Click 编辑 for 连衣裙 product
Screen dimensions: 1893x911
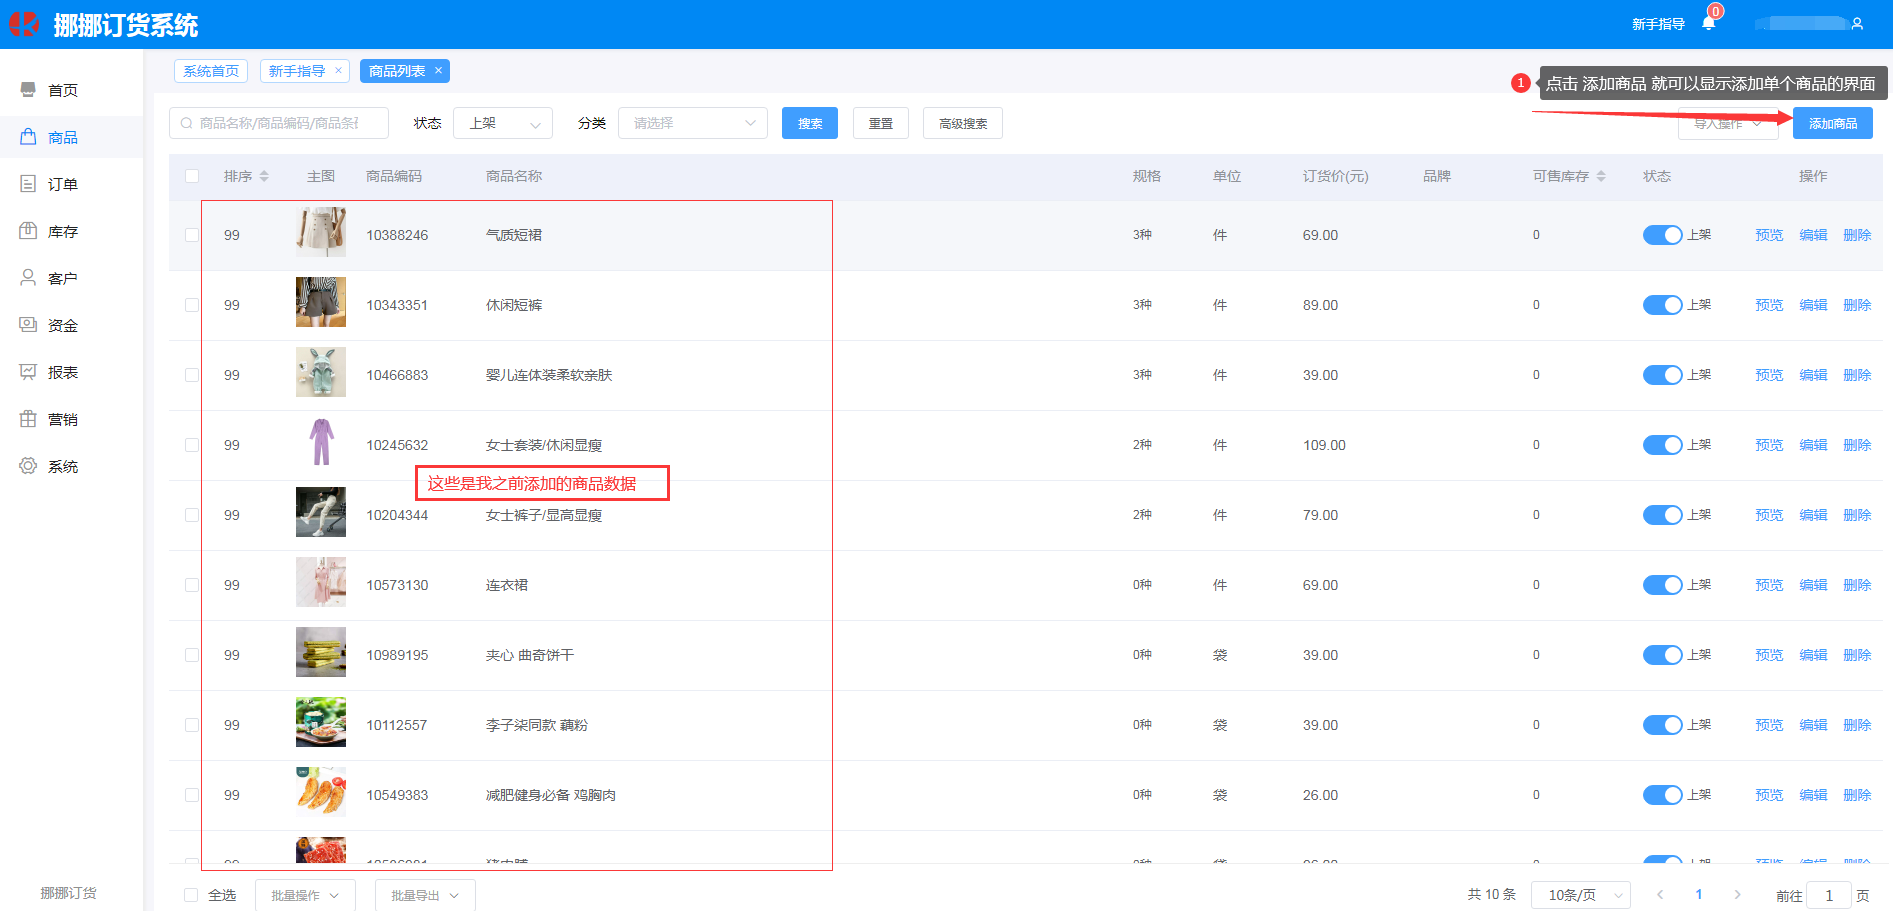coord(1813,585)
